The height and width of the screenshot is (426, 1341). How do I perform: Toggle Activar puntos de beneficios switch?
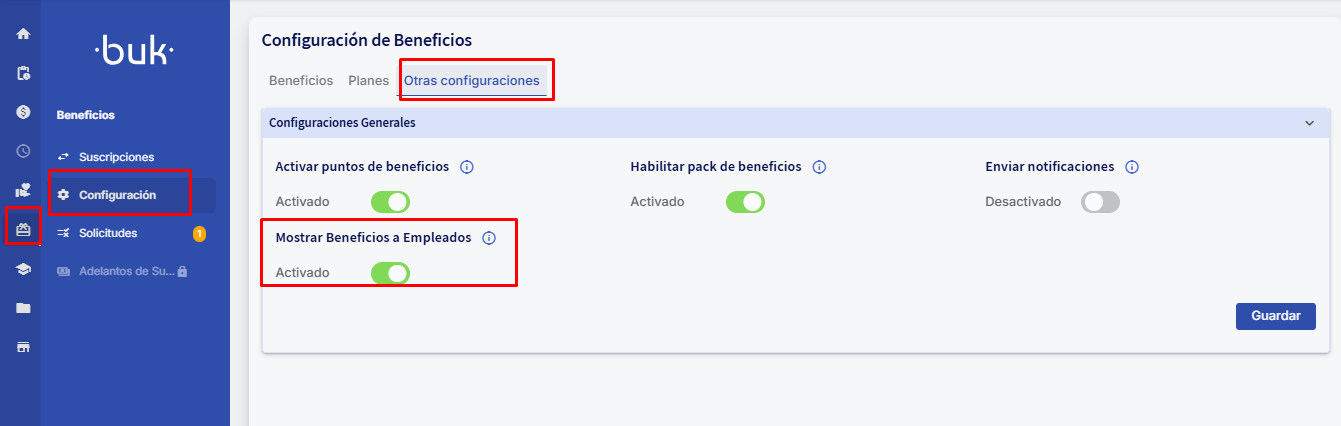[x=390, y=202]
